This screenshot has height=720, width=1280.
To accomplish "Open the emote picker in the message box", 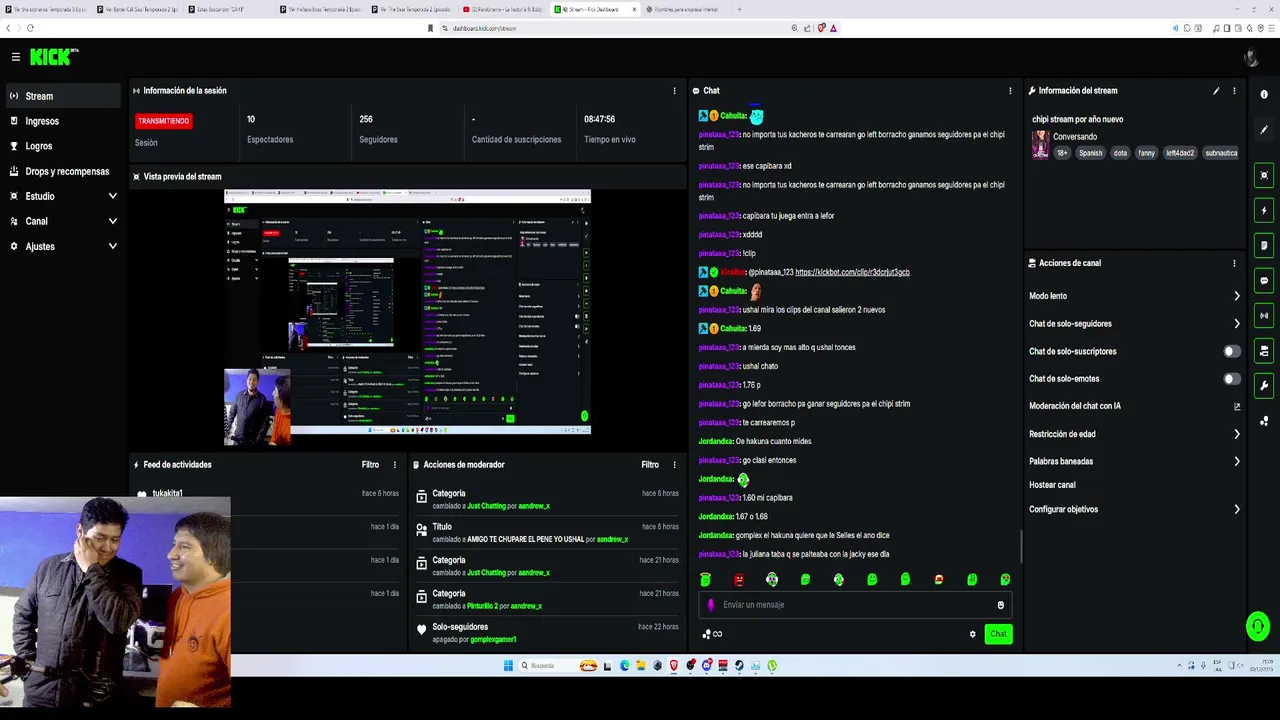I will point(1000,605).
